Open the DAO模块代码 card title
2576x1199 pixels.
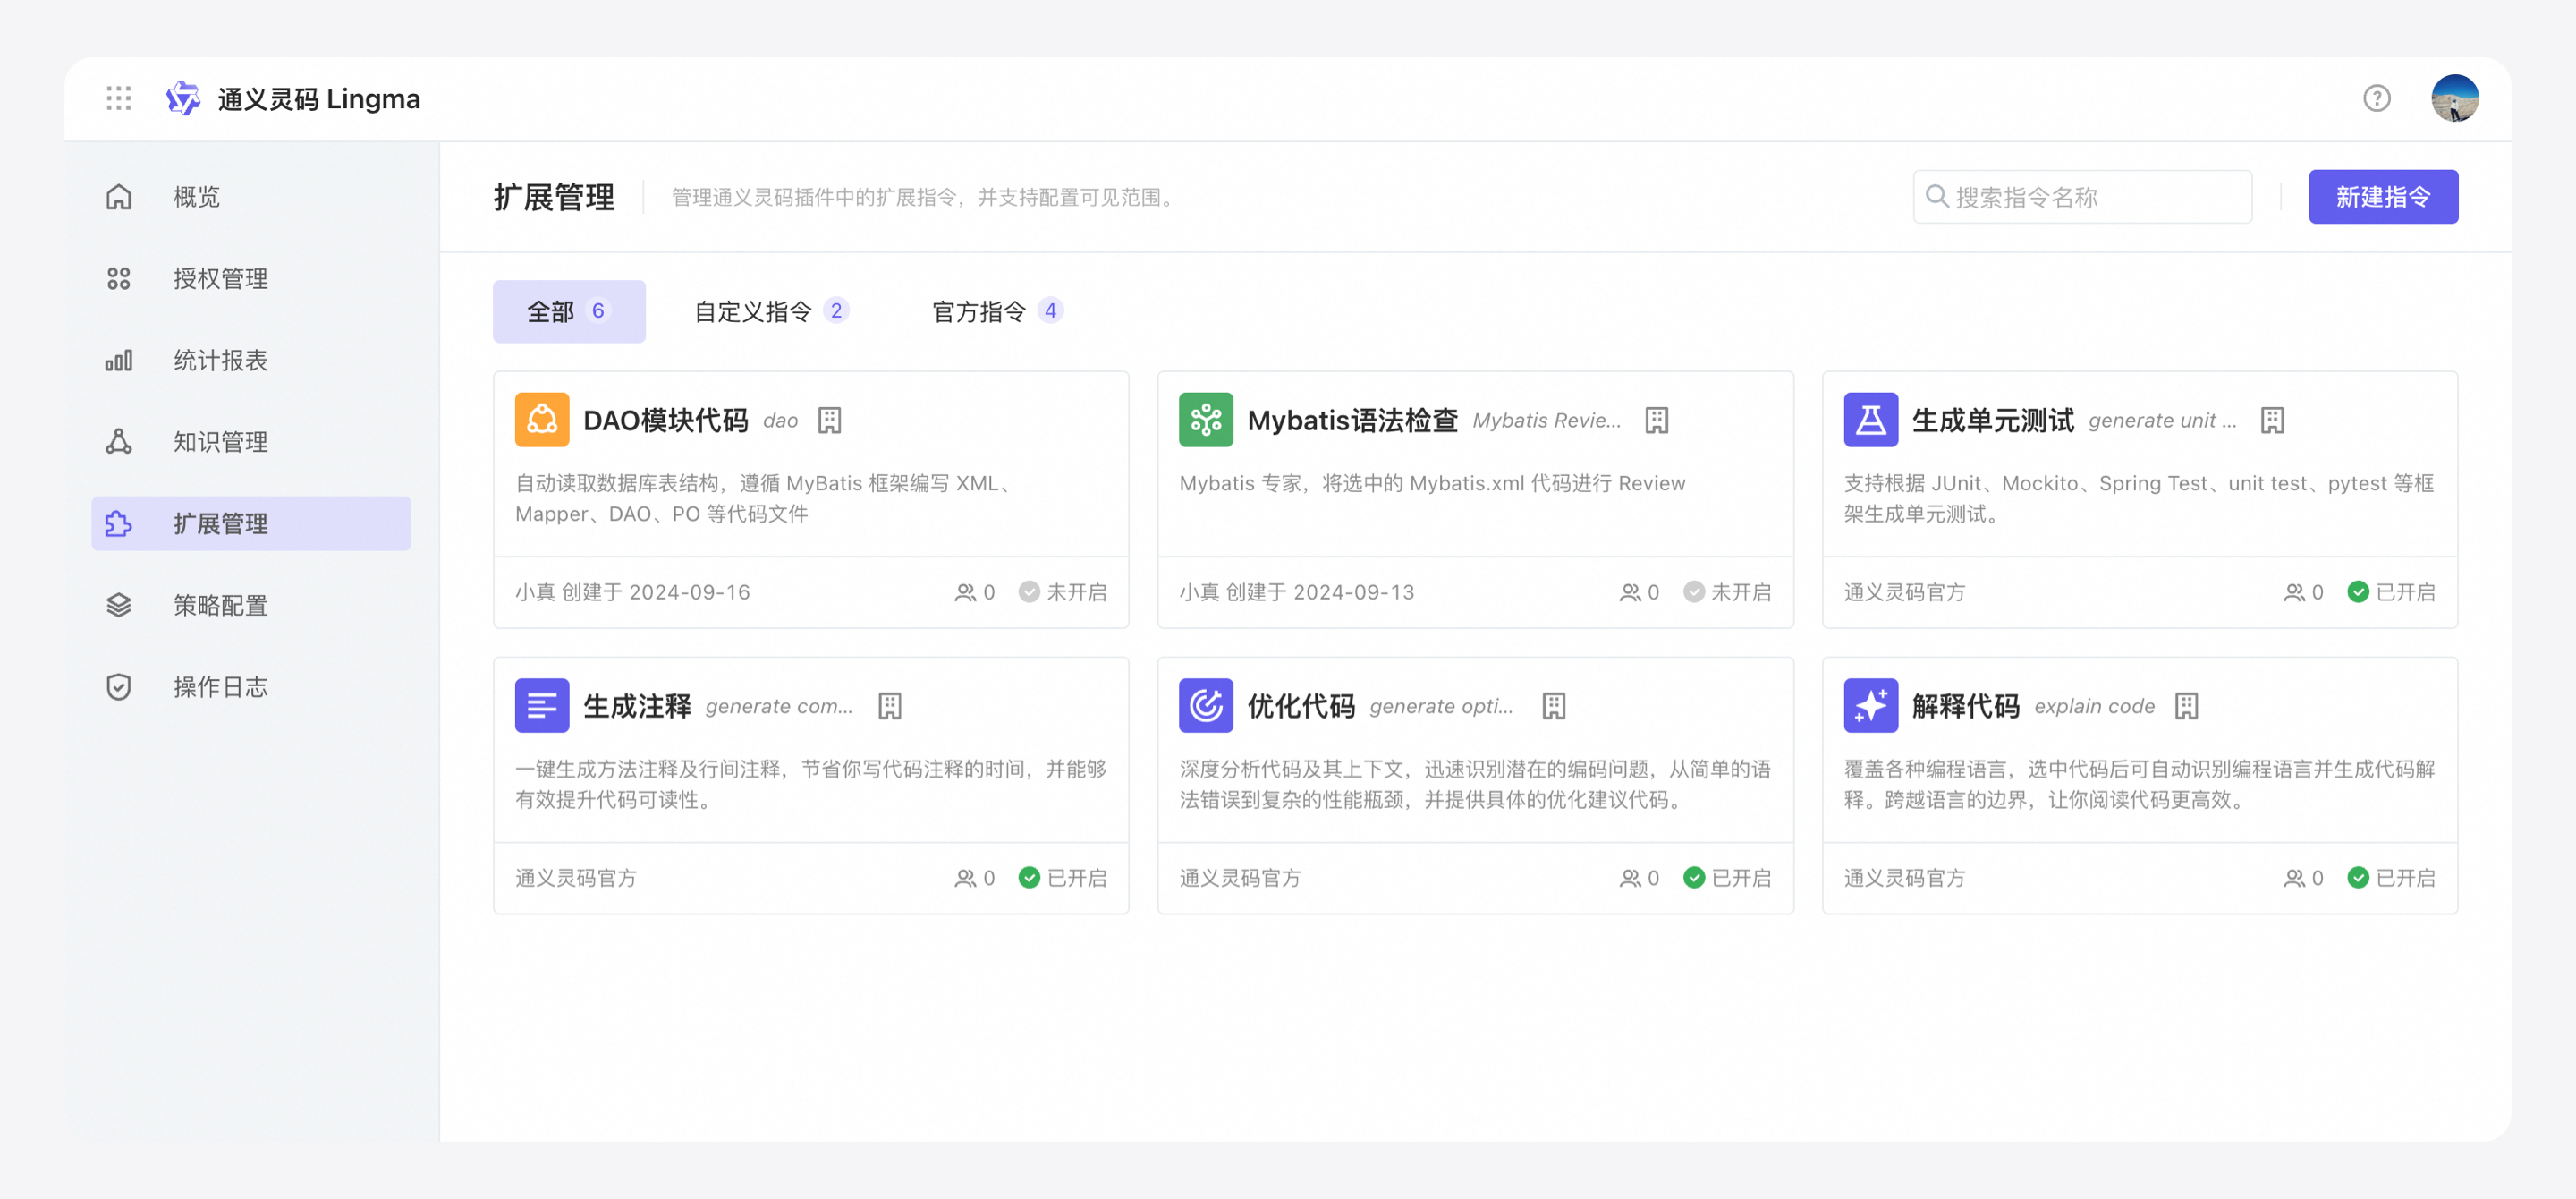click(665, 420)
